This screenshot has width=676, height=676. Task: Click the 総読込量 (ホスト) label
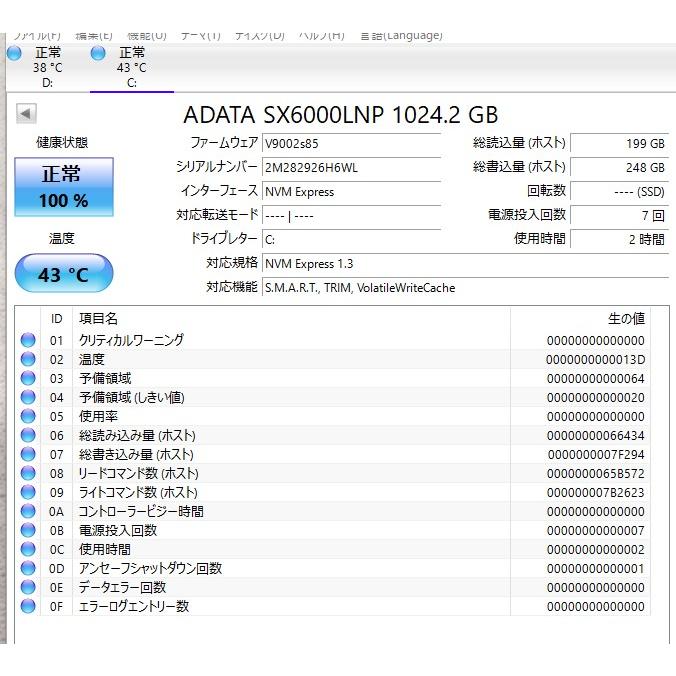(x=519, y=143)
